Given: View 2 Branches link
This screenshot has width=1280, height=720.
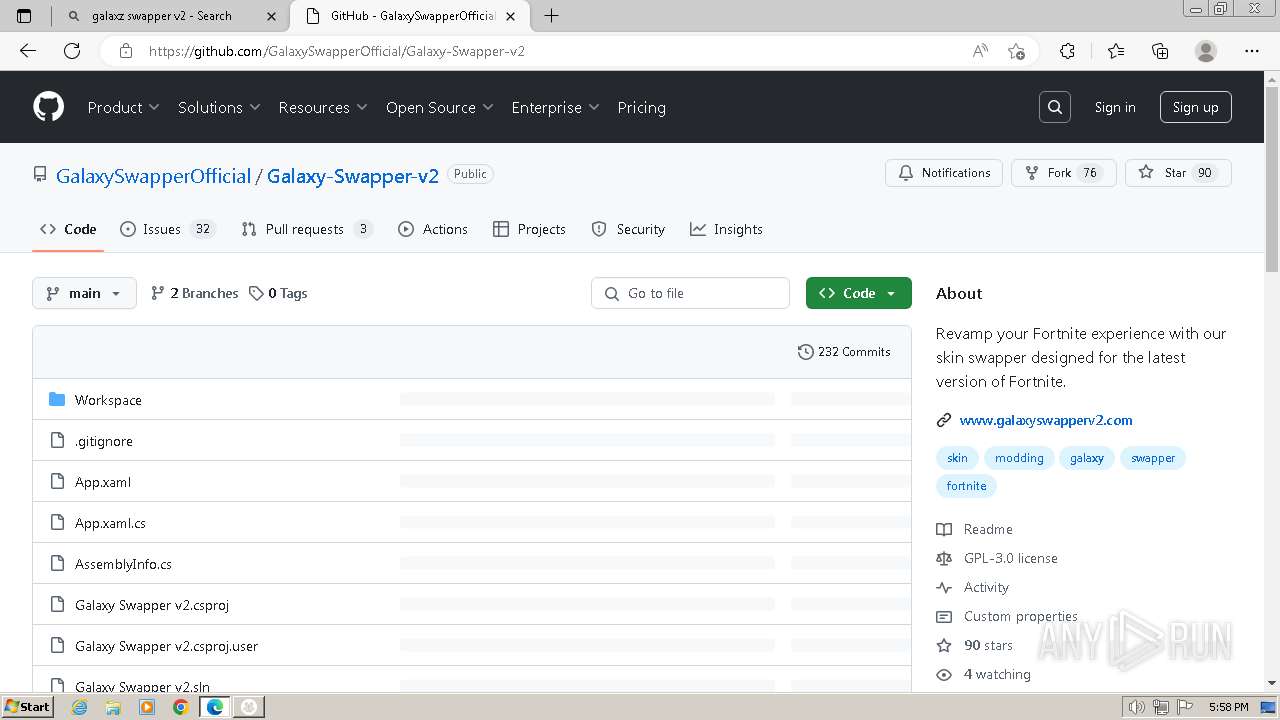Looking at the screenshot, I should [194, 293].
